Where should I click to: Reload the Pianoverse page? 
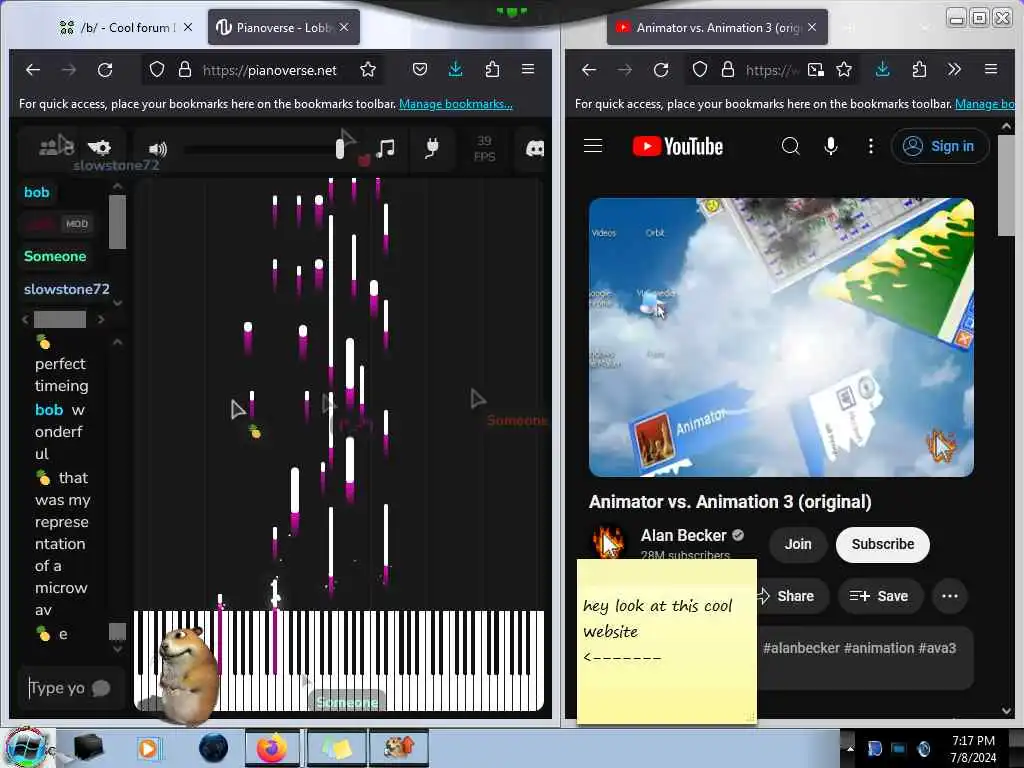(x=105, y=70)
